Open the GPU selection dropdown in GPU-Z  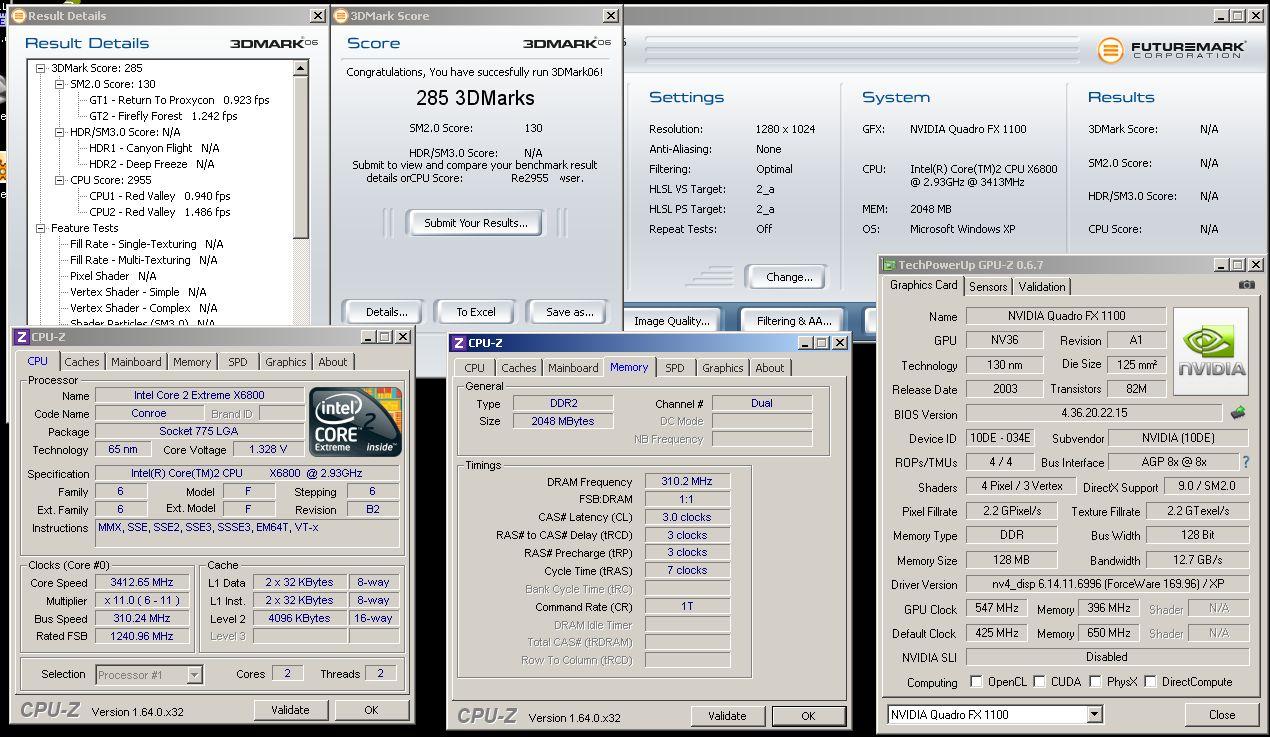(x=1094, y=715)
